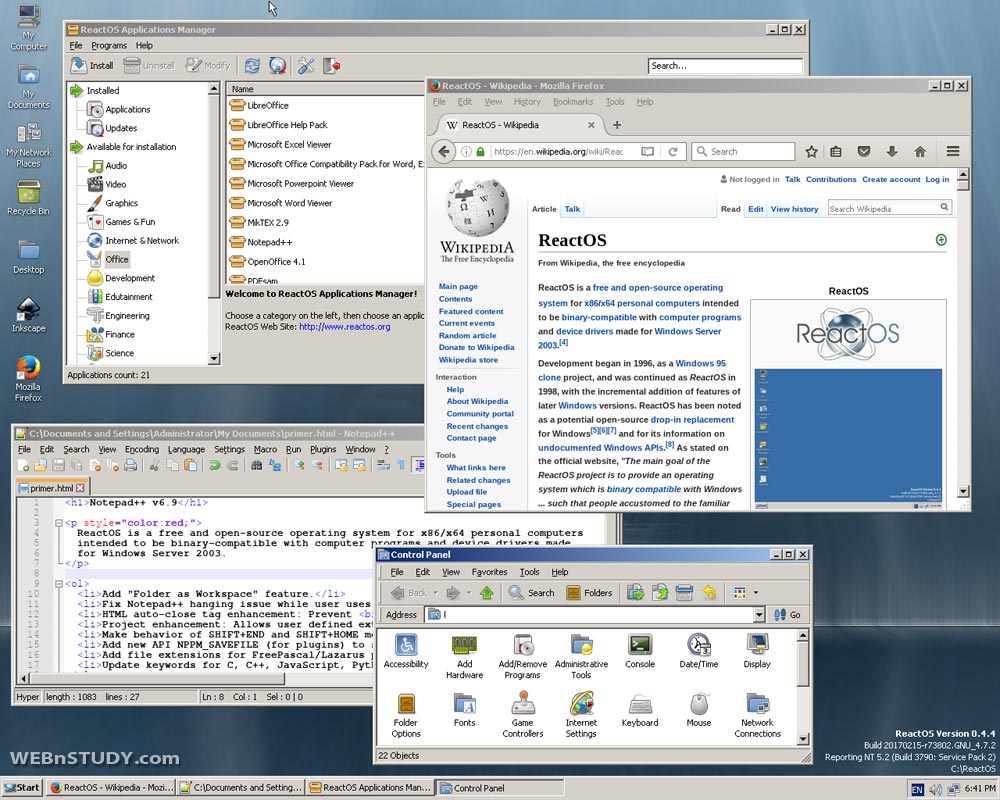The height and width of the screenshot is (800, 1000).
Task: Open Firefox hamburger menu
Action: point(953,151)
